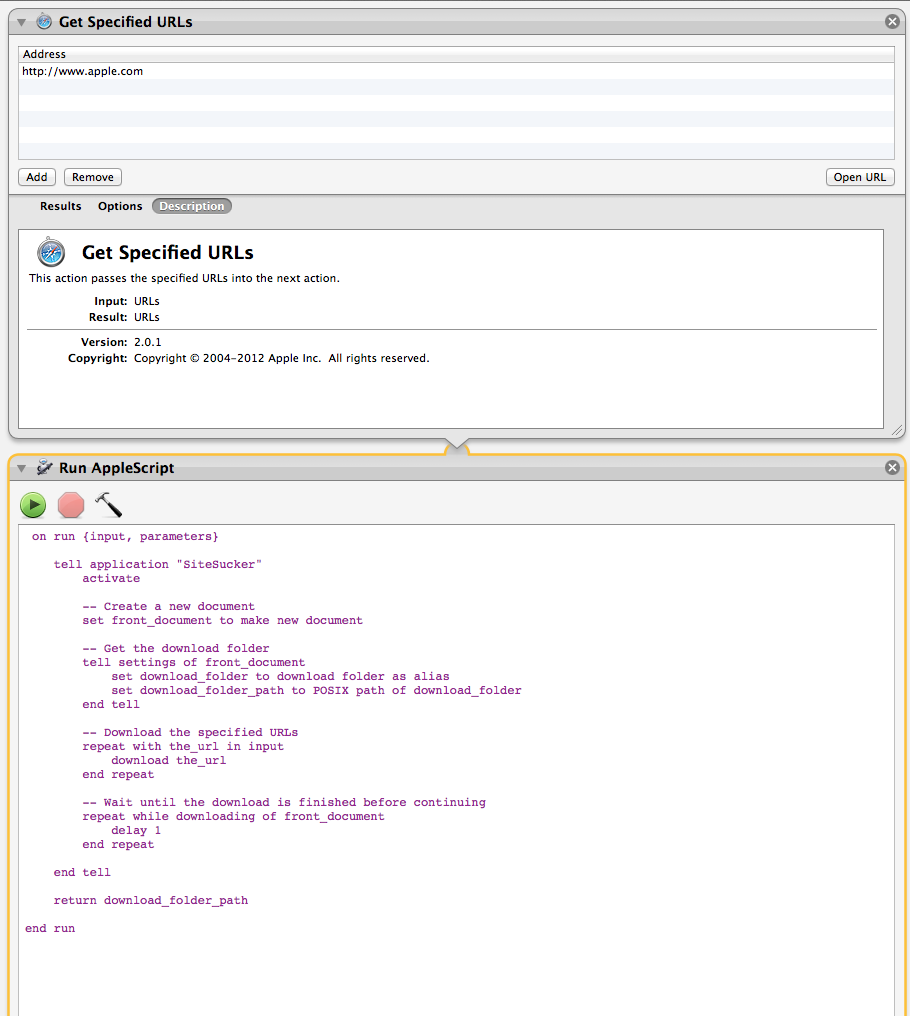
Task: Click the large Safari icon in the description panel
Action: (x=51, y=252)
